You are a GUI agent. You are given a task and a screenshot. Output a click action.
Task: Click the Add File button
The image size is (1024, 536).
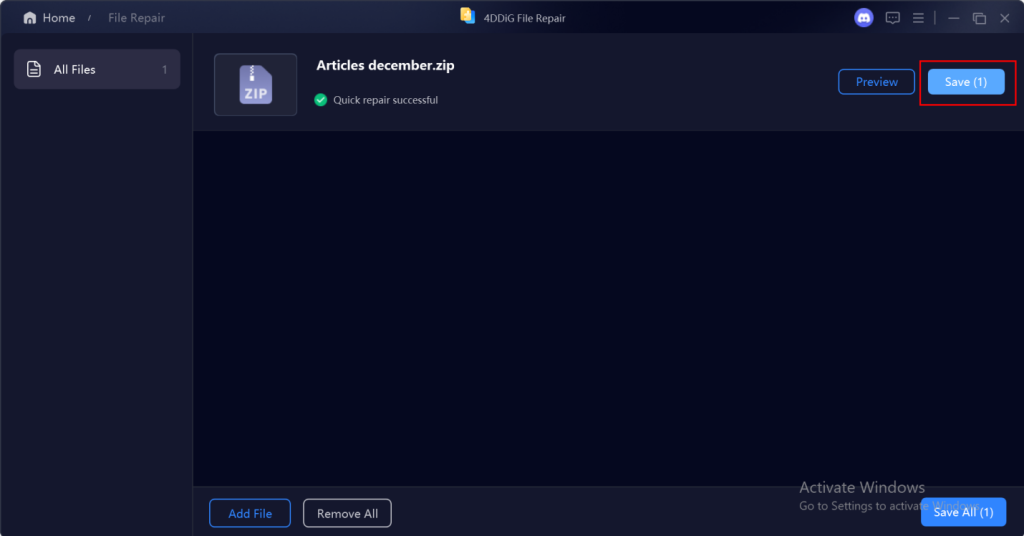[249, 513]
